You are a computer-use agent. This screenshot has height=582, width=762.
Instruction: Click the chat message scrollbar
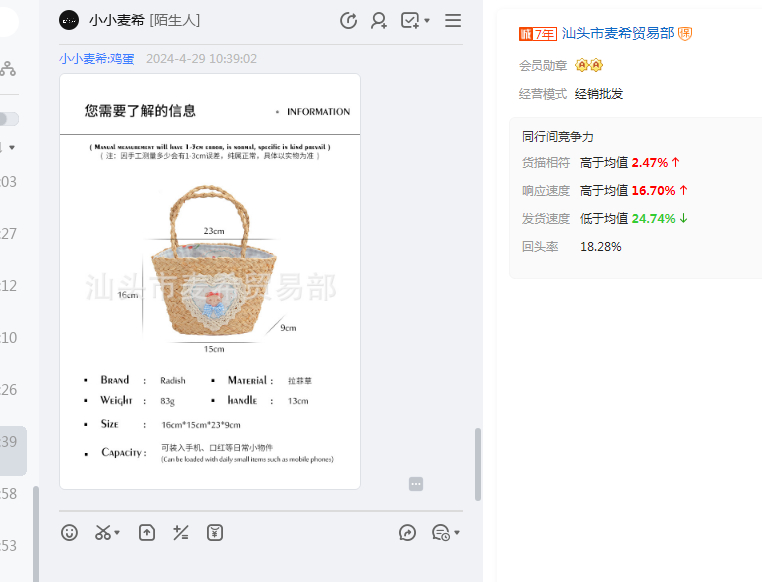pyautogui.click(x=478, y=464)
